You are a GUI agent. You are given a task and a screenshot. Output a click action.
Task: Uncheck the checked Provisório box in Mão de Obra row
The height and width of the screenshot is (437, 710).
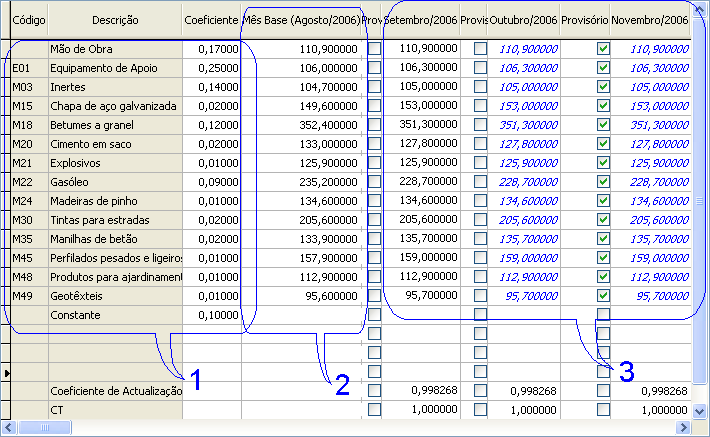coord(603,48)
